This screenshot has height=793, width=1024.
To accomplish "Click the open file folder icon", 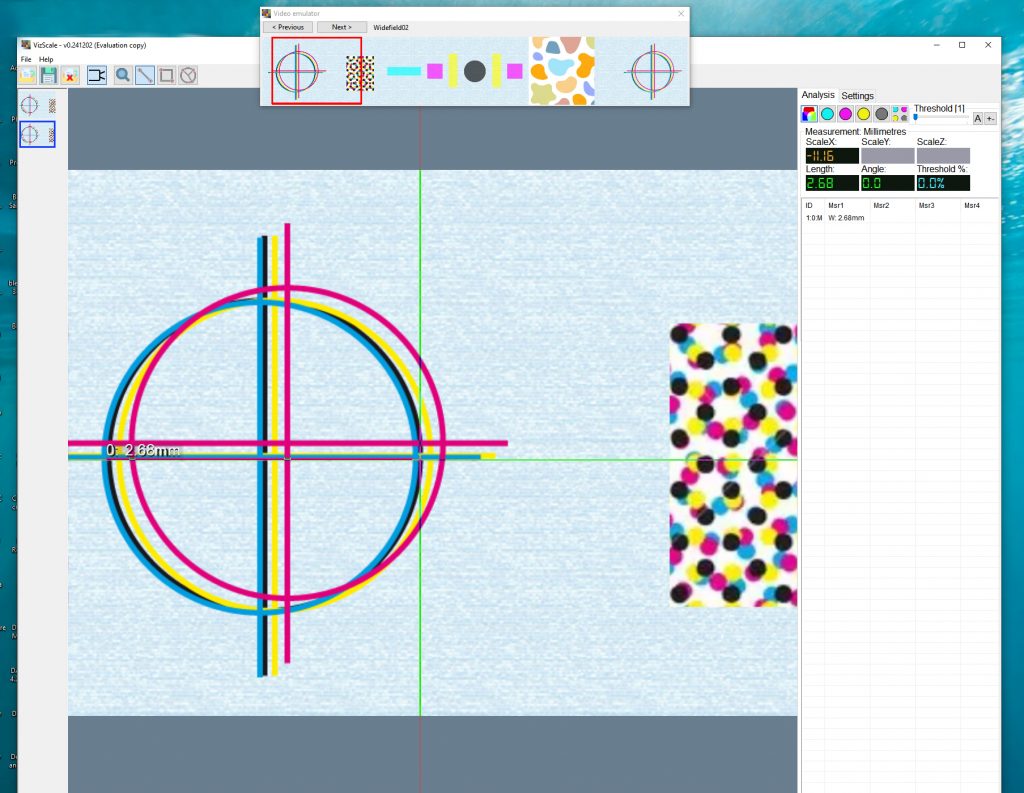I will tap(27, 75).
